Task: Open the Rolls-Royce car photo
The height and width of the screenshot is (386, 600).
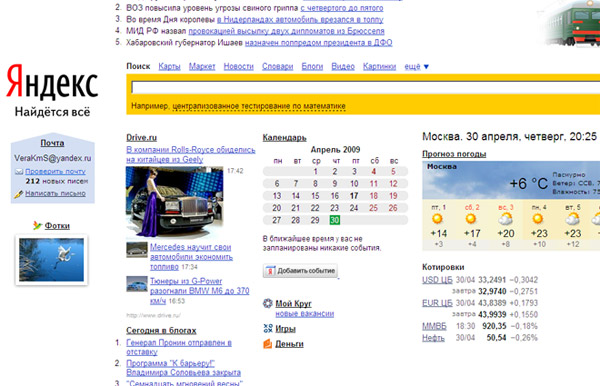Action: pyautogui.click(x=174, y=202)
